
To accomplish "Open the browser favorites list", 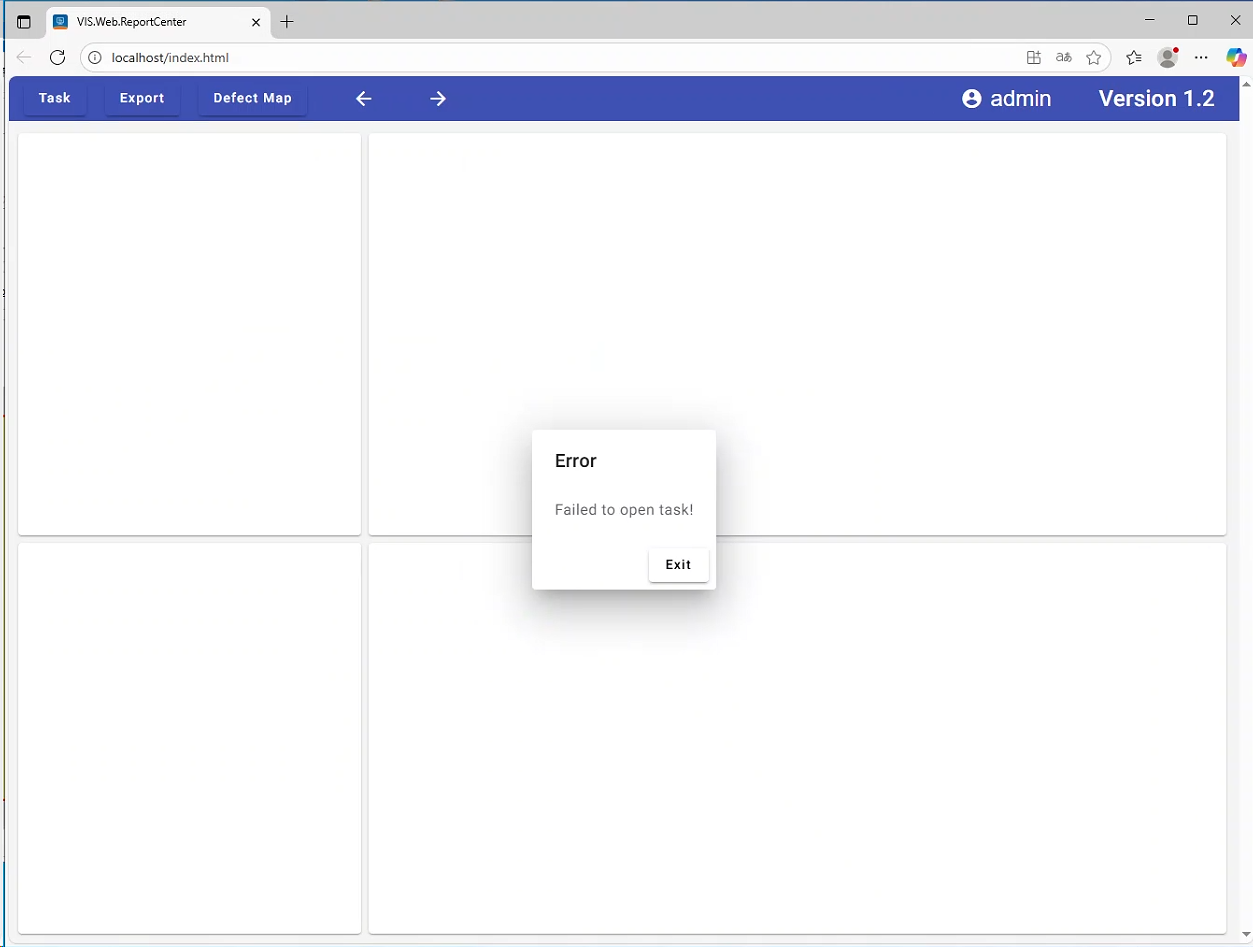I will 1133,57.
